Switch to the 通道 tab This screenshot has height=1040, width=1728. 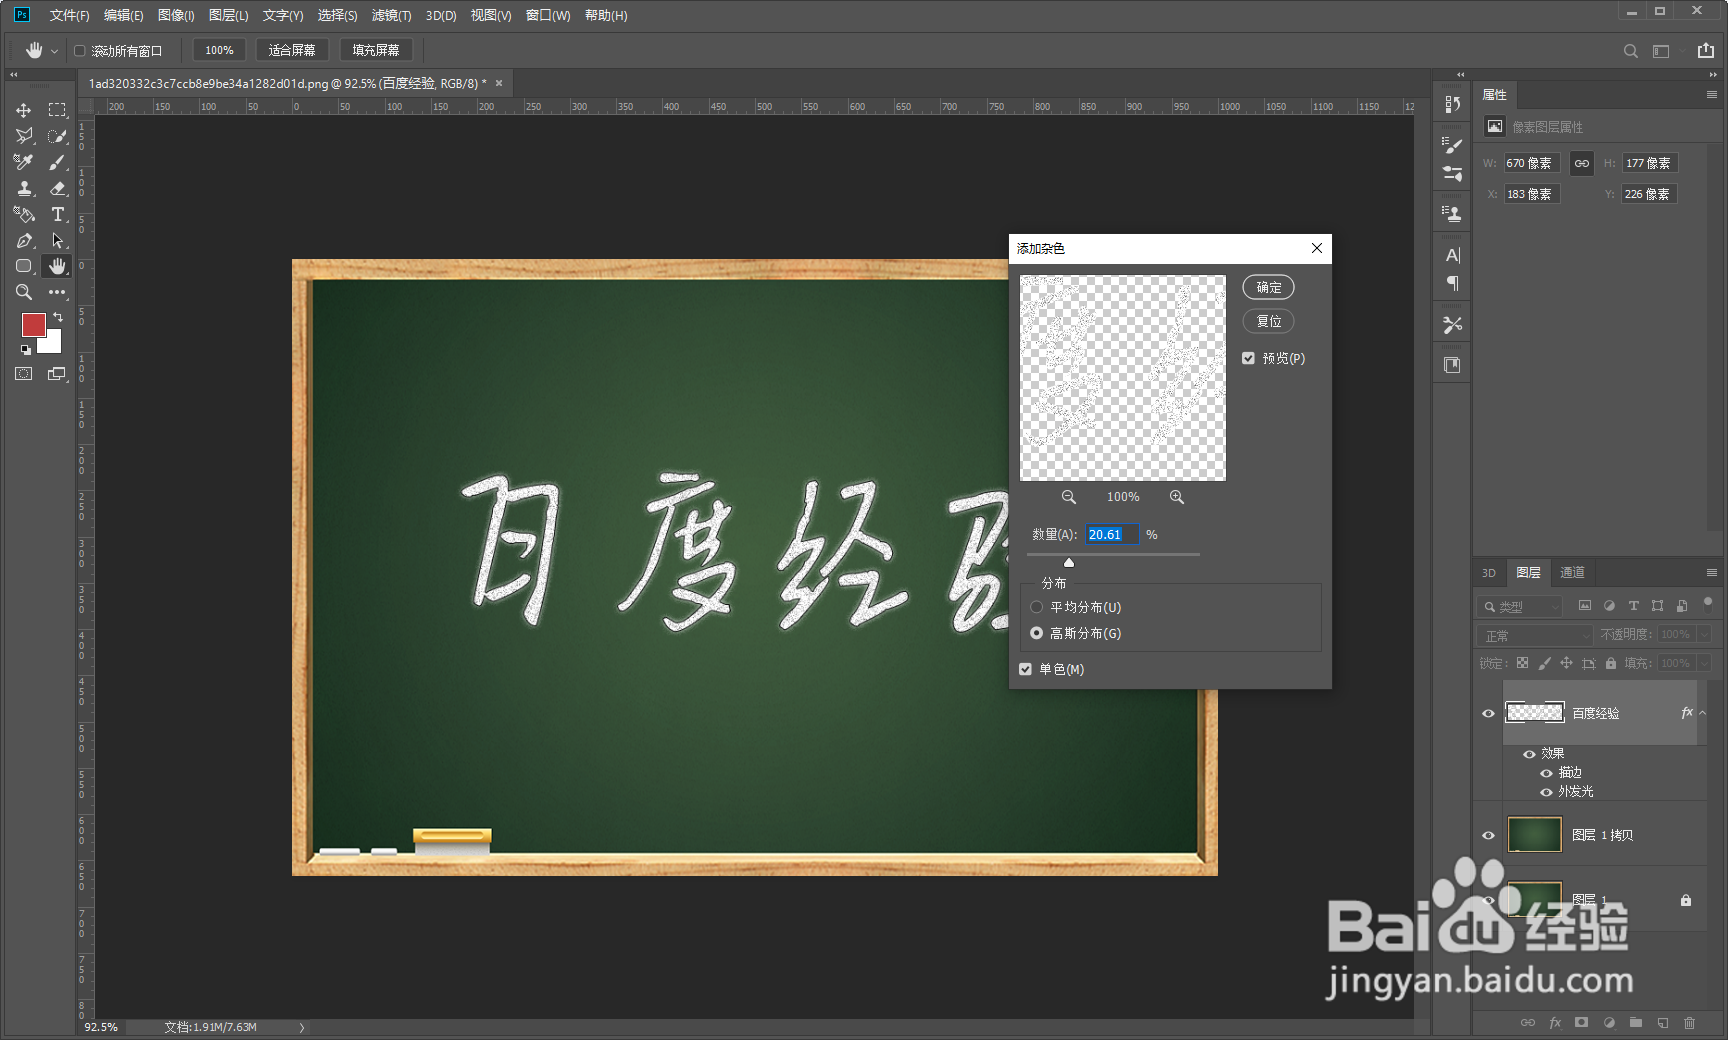tap(1572, 572)
